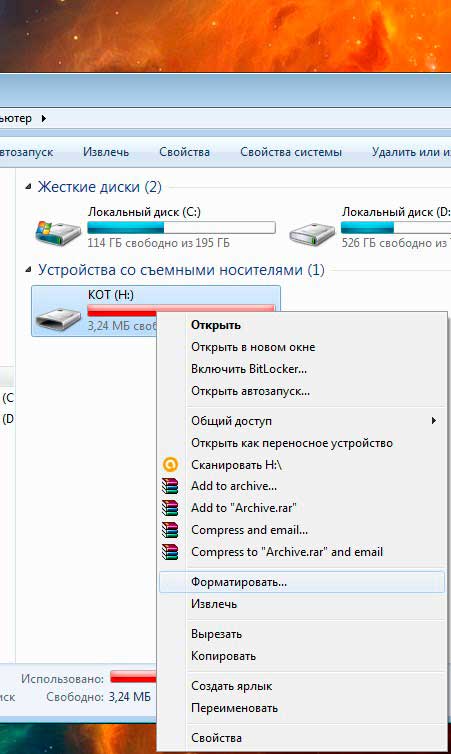Click the scan icon beside Сканировать H:\
This screenshot has height=754, width=451.
click(x=170, y=465)
